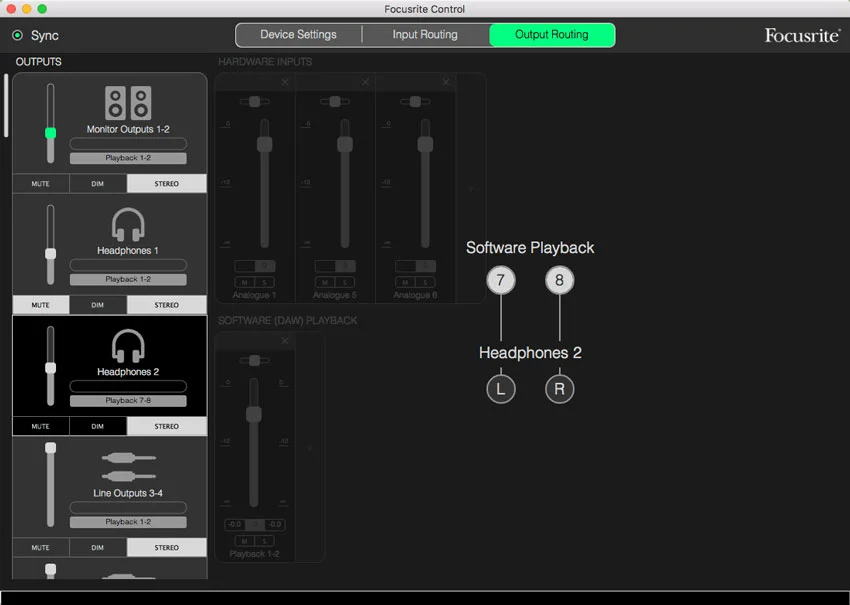Viewport: 850px width, 605px height.
Task: Click the Playback 1-2 mixer channel fader knob
Action: click(x=254, y=414)
